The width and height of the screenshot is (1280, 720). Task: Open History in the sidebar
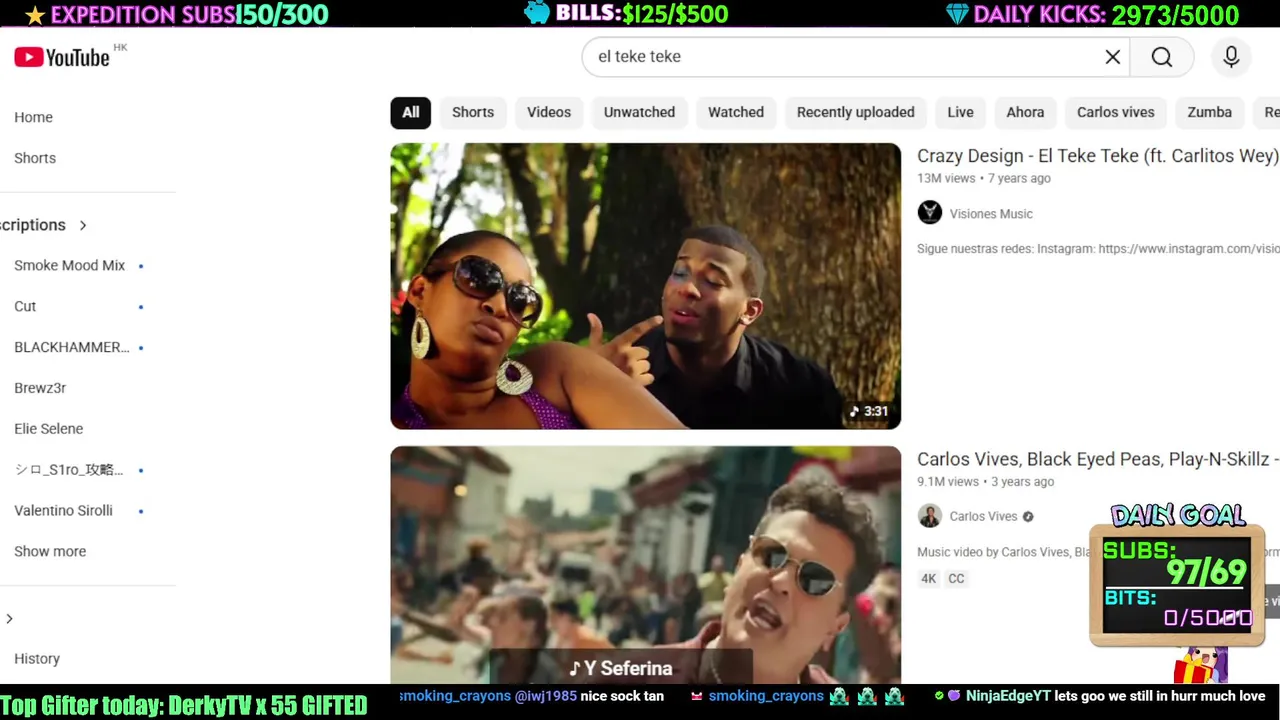[x=37, y=659]
